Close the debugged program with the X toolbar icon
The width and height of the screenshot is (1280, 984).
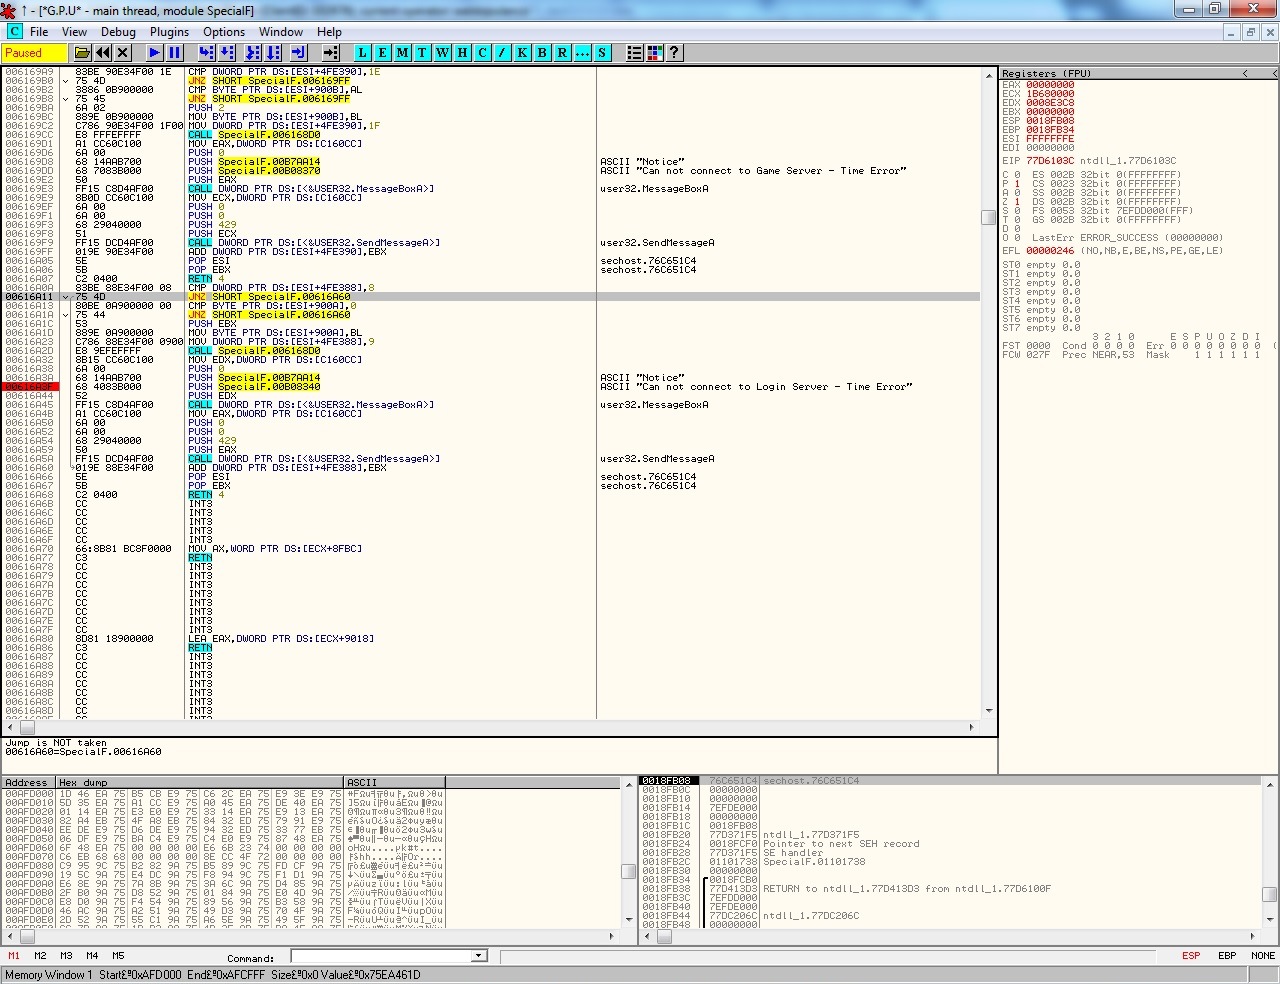(122, 53)
